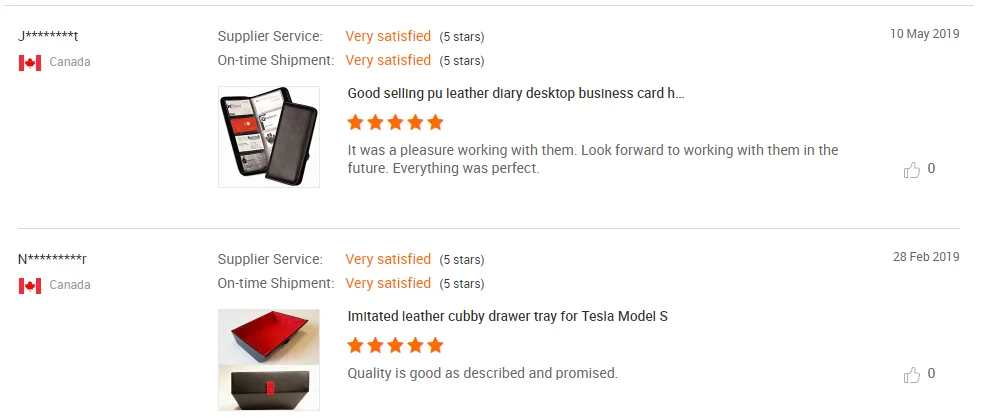Open Tesla cubby drawer tray thumbnail
The height and width of the screenshot is (418, 981).
point(268,359)
